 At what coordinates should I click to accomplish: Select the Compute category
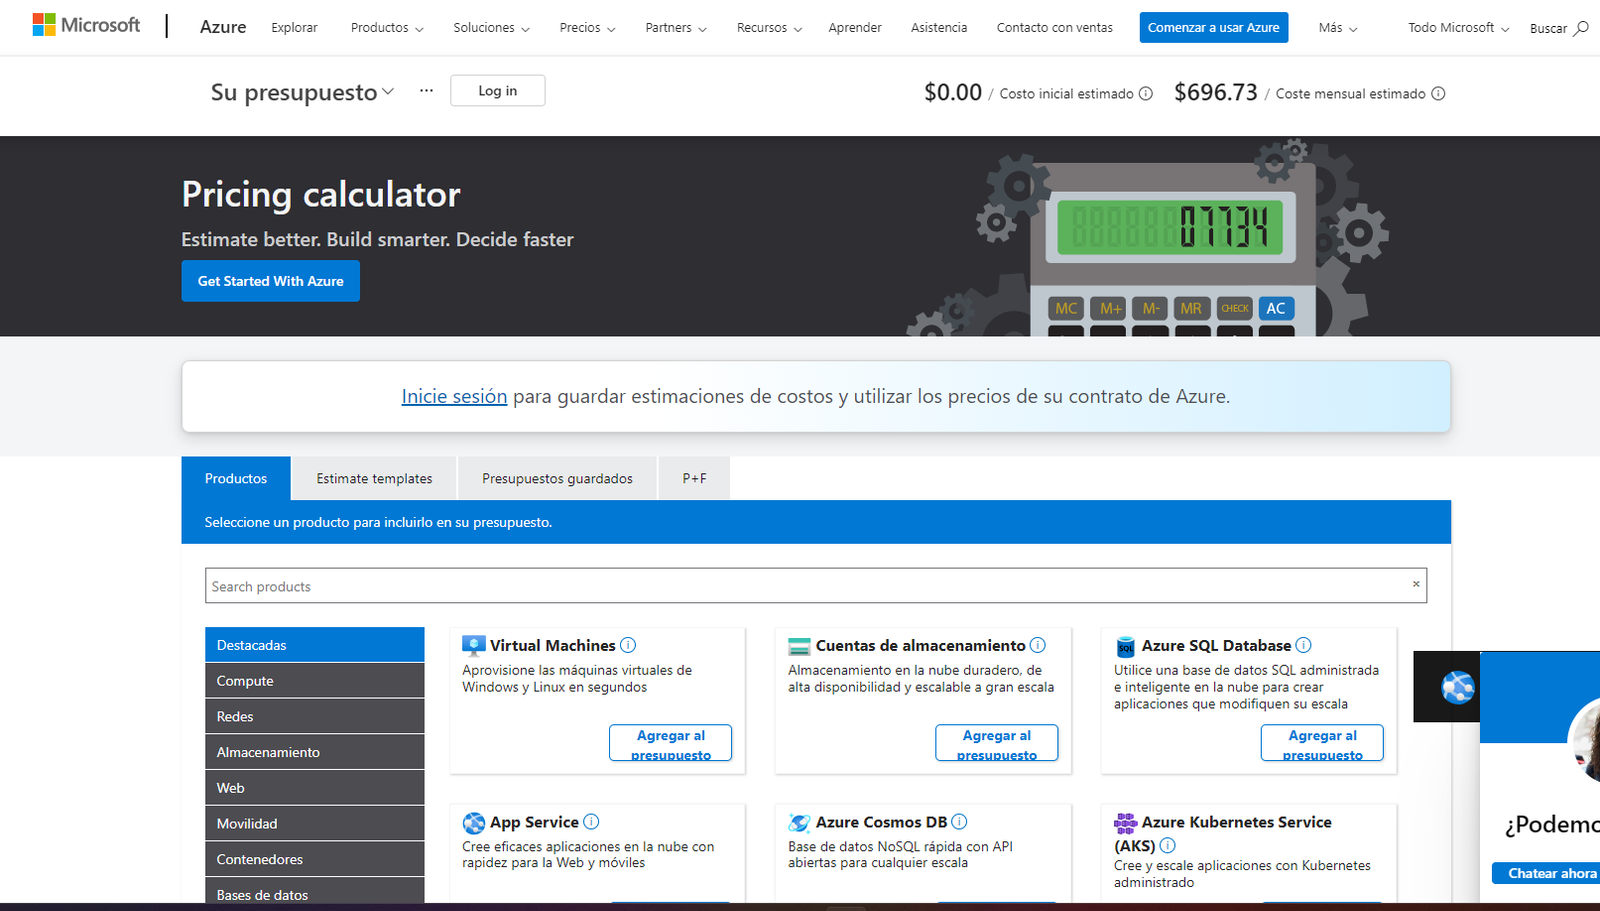[314, 681]
